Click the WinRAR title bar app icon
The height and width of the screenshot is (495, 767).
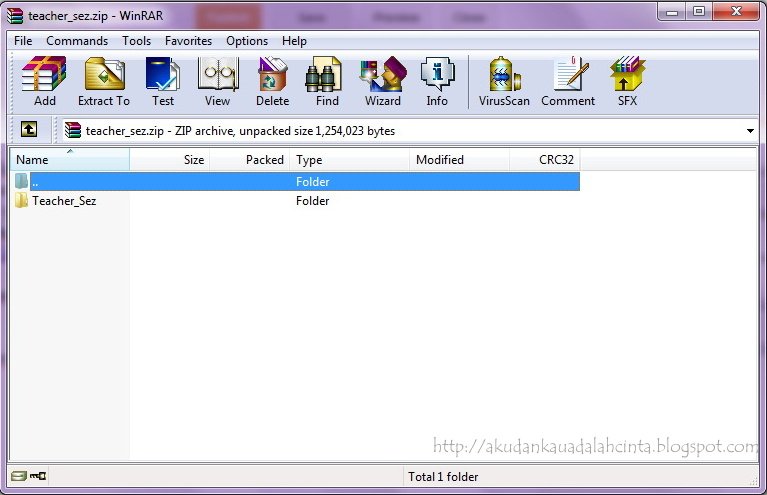click(x=15, y=16)
